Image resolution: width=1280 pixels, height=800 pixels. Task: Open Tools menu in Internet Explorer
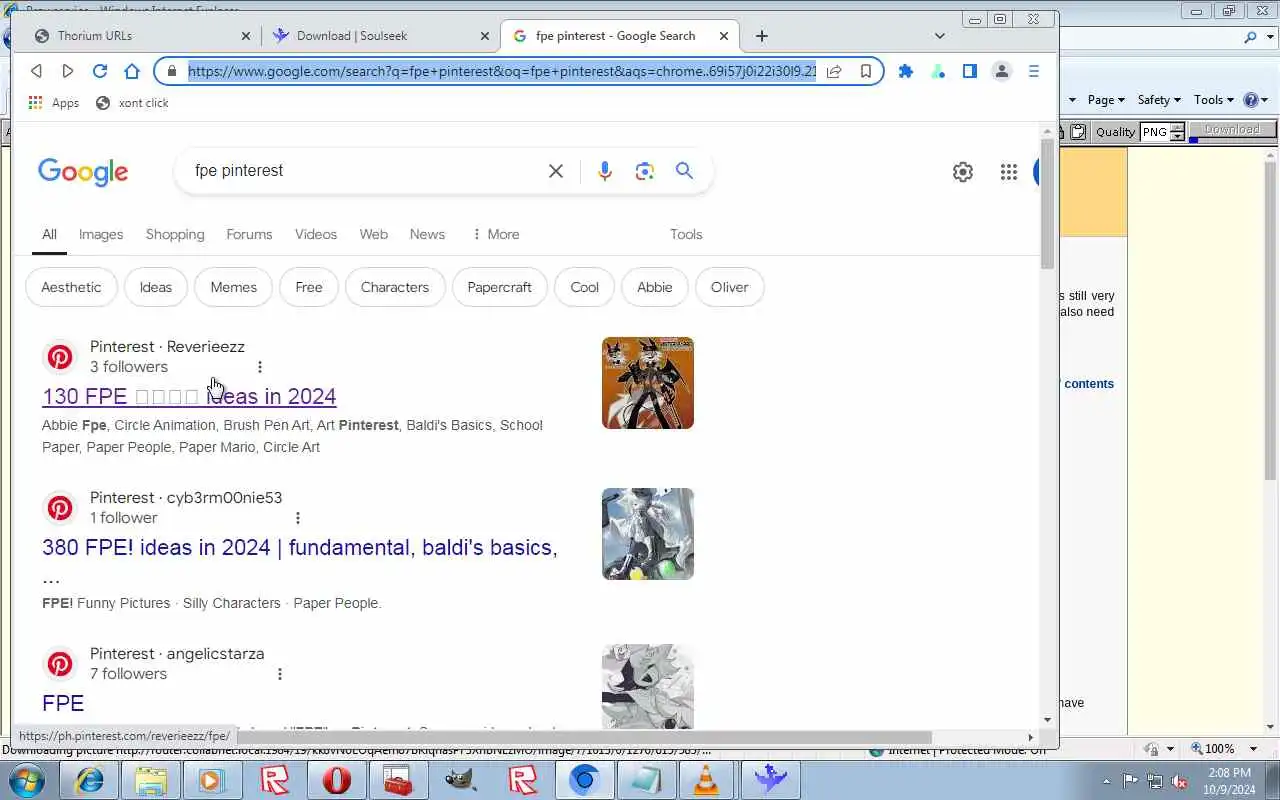[1214, 100]
